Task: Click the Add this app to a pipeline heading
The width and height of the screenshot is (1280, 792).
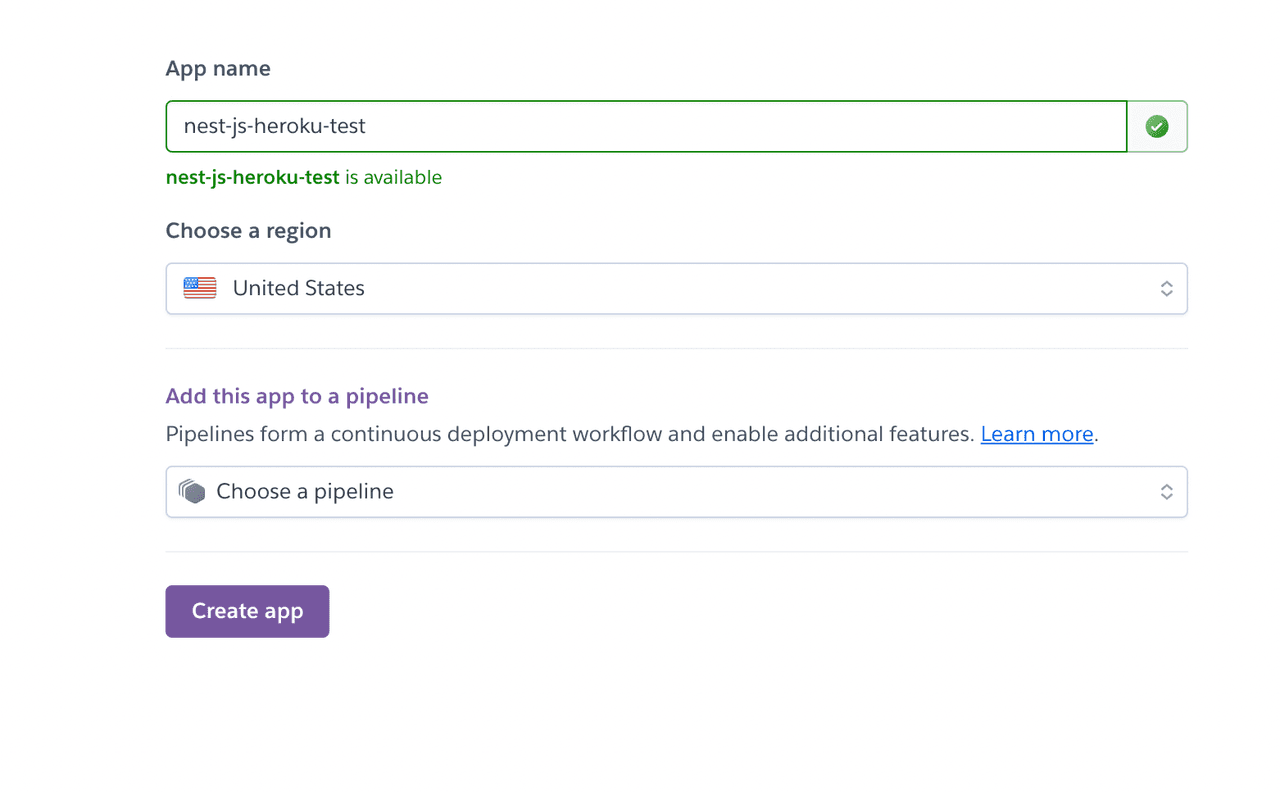Action: [x=297, y=396]
